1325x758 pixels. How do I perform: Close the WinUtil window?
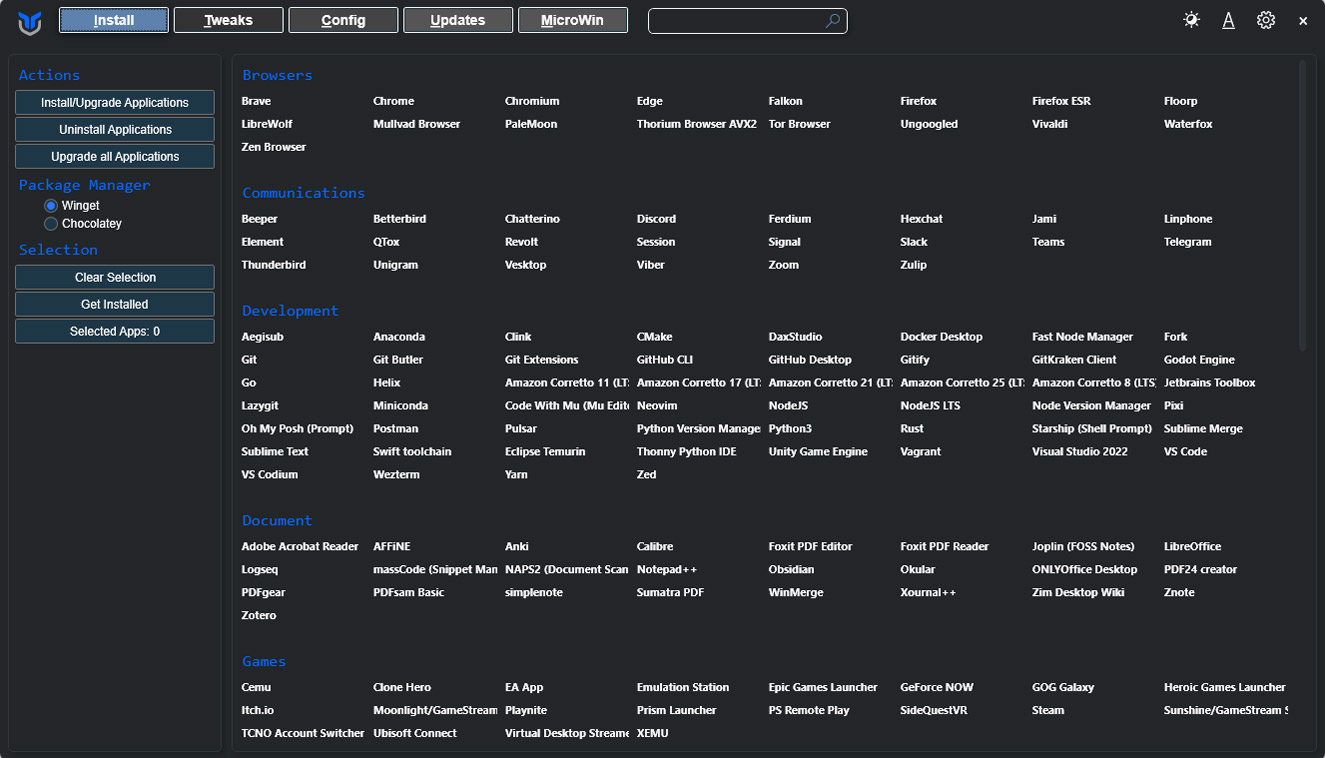pyautogui.click(x=1303, y=20)
